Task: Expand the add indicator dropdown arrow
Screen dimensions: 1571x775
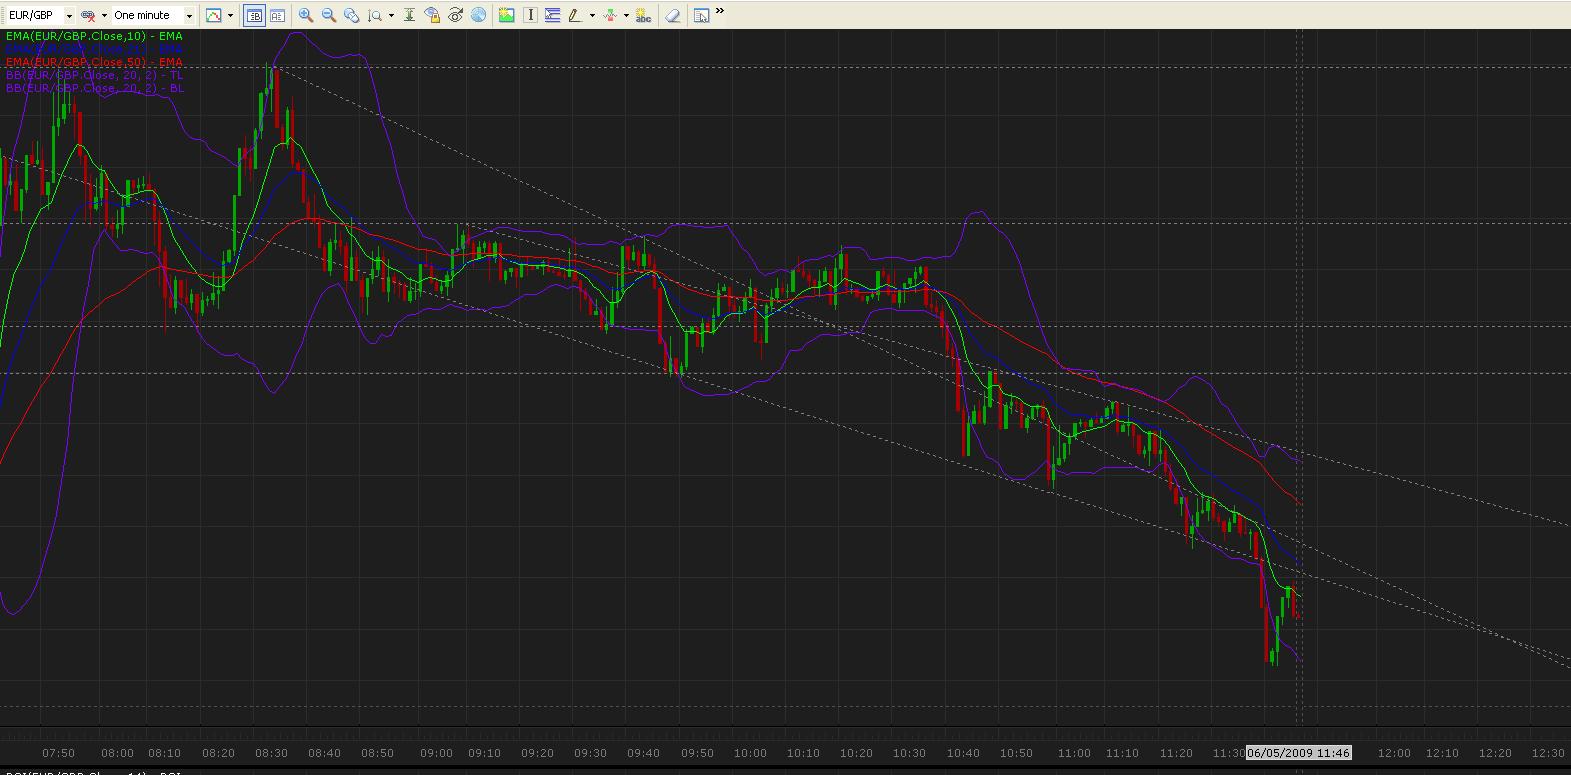Action: 626,16
